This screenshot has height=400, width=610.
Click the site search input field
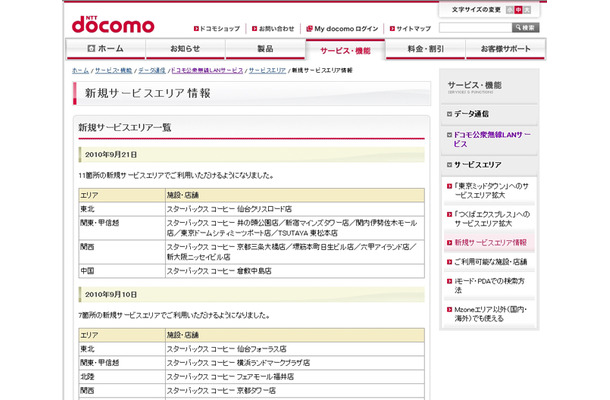point(475,28)
